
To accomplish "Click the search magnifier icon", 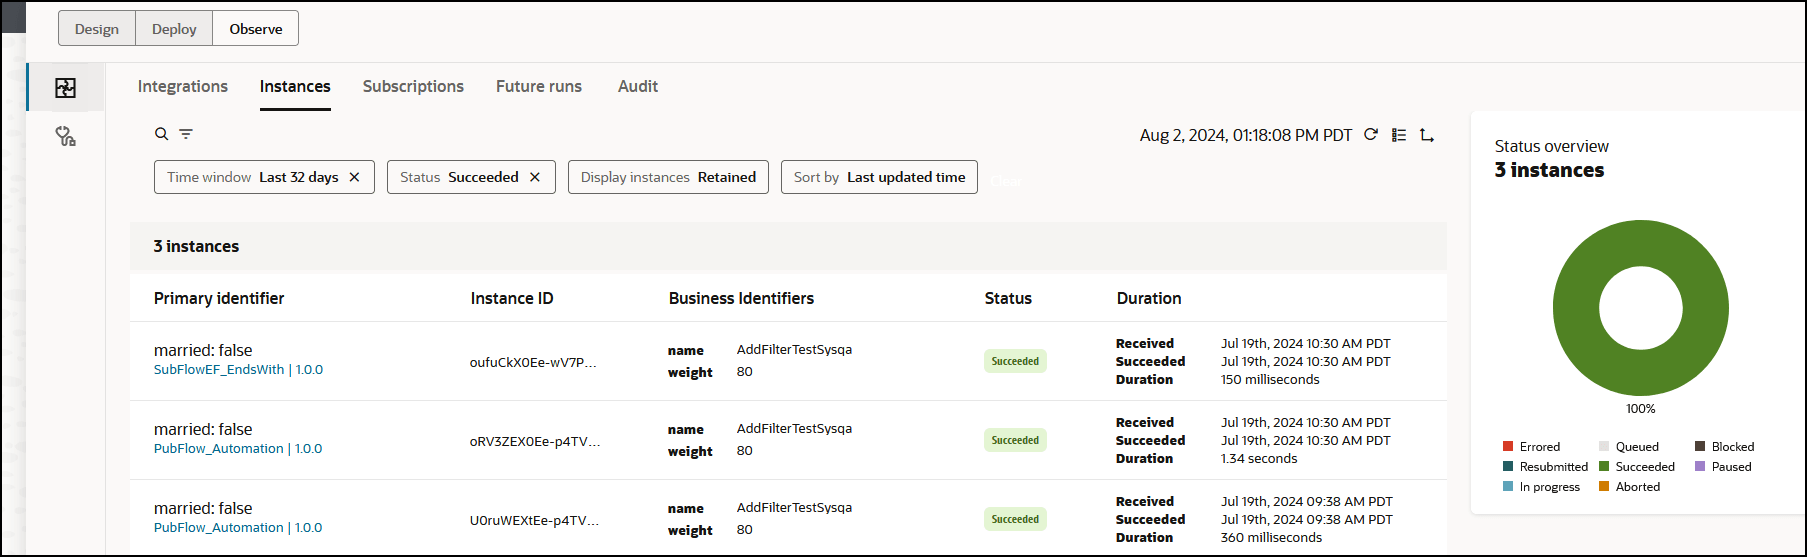I will coord(161,134).
